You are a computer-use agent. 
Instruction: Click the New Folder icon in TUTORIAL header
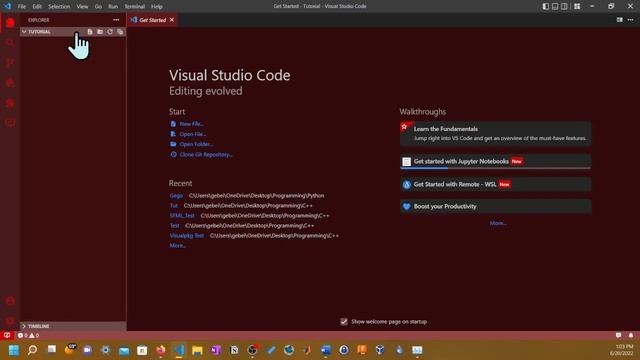(100, 32)
